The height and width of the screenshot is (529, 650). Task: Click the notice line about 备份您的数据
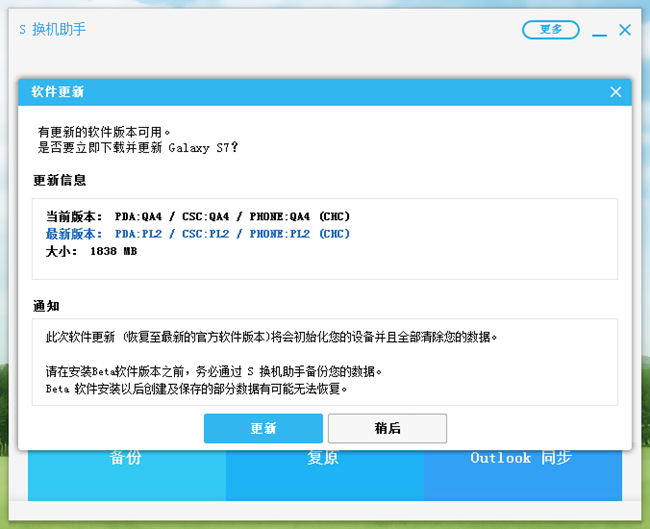point(214,372)
